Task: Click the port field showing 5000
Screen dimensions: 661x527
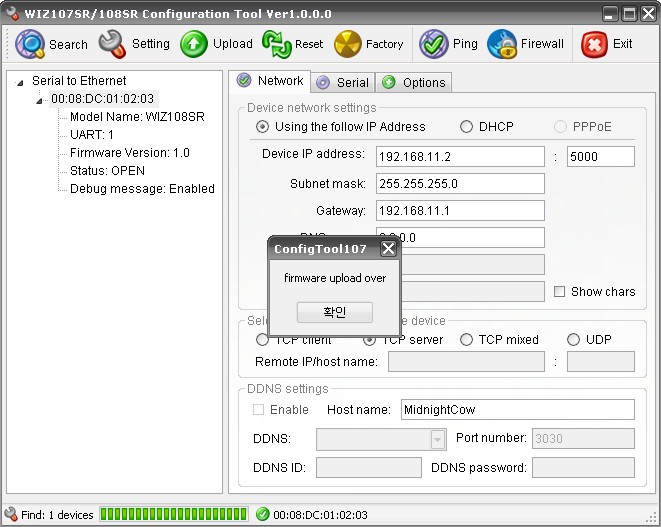Action: (600, 156)
